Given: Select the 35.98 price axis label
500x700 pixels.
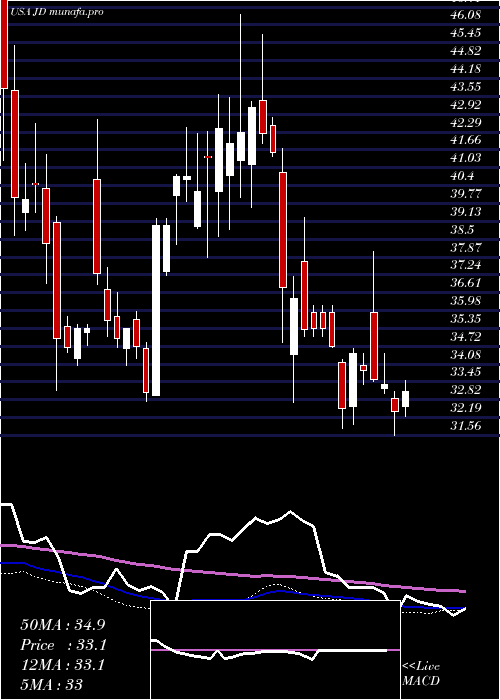Looking at the screenshot, I should pyautogui.click(x=466, y=300).
